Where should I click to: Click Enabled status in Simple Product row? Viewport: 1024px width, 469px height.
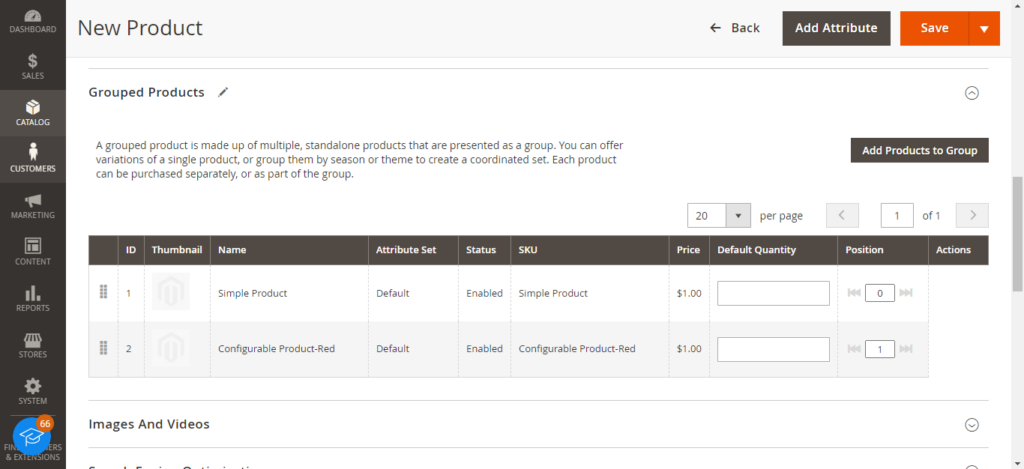485,293
